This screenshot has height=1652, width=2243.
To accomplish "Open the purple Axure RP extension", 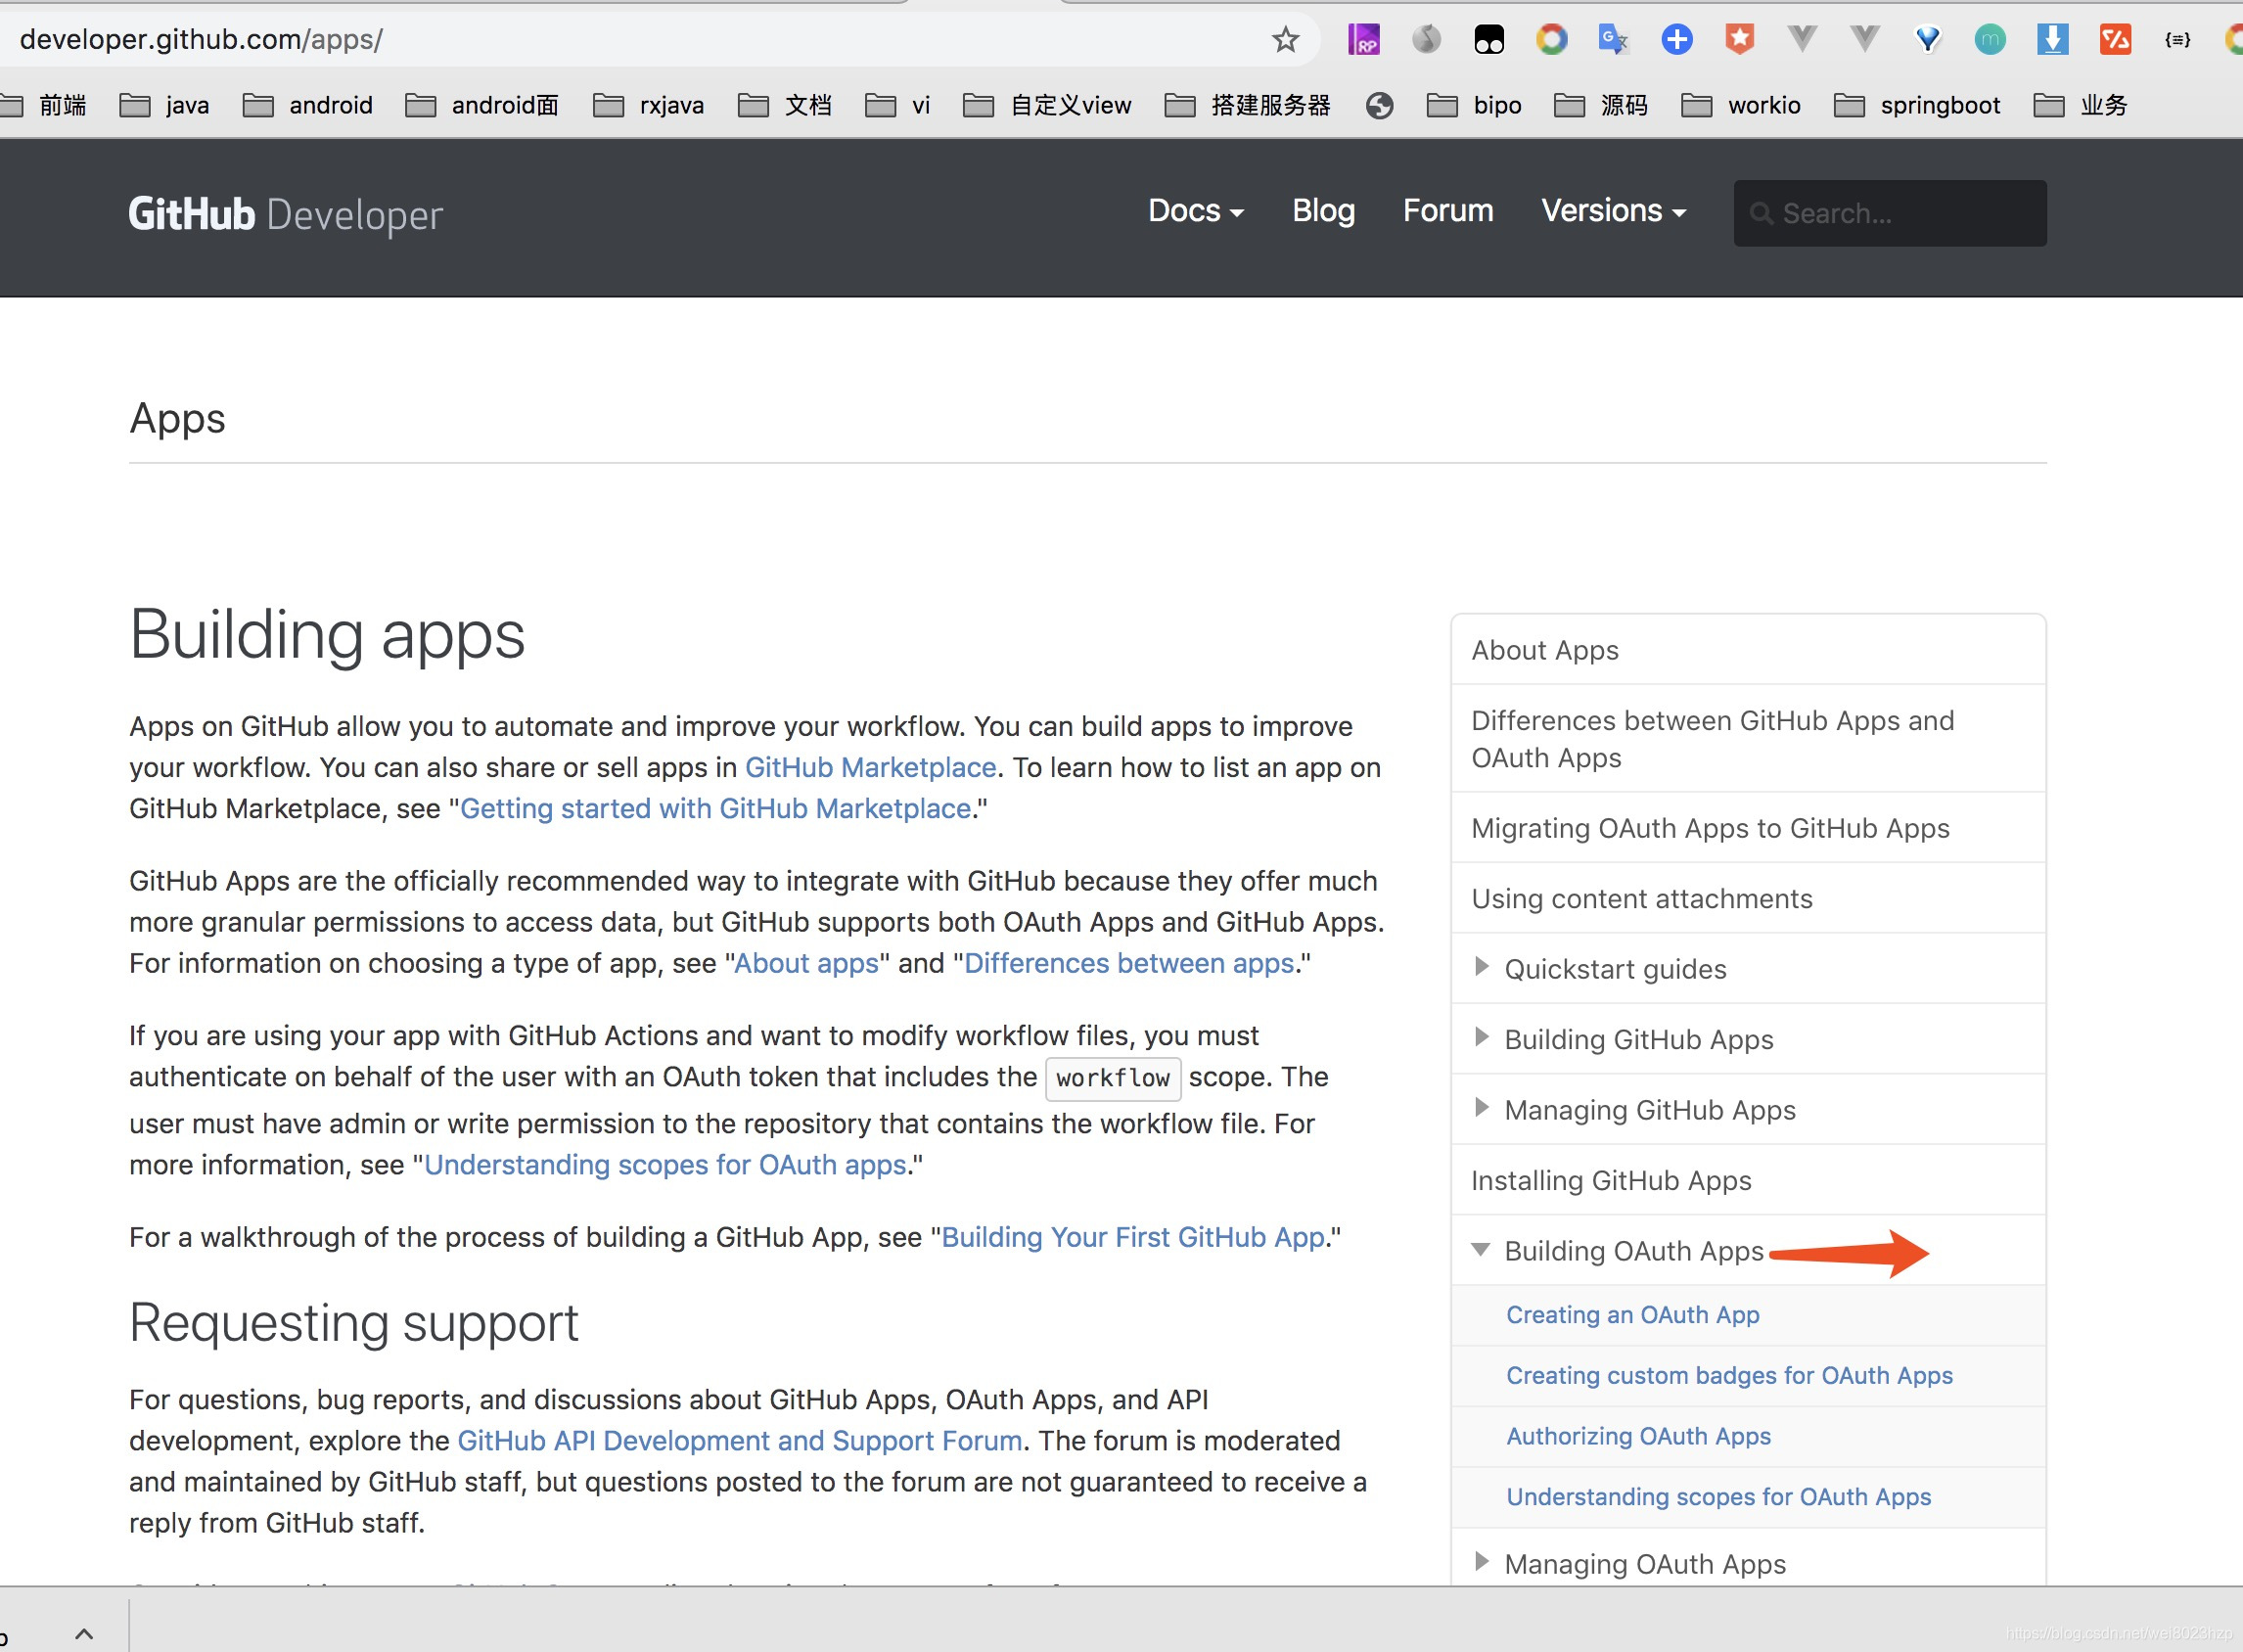I will [x=1363, y=40].
